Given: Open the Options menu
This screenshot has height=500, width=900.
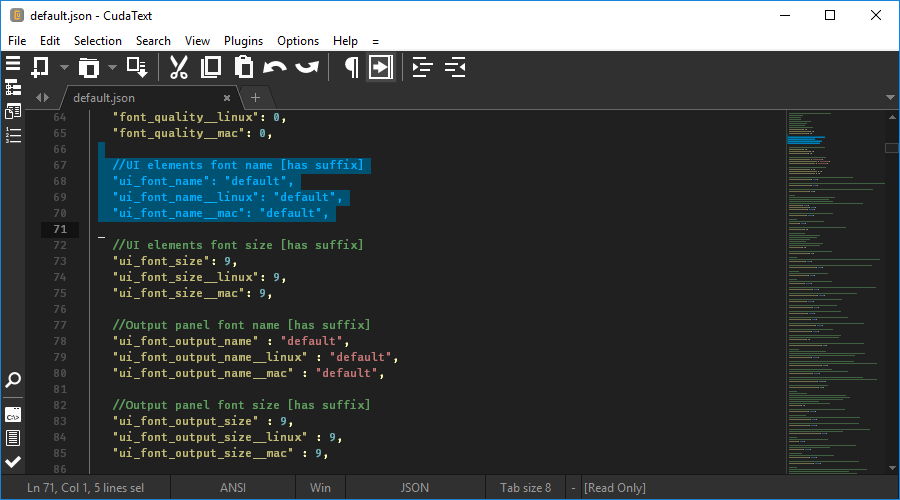Looking at the screenshot, I should tap(298, 41).
